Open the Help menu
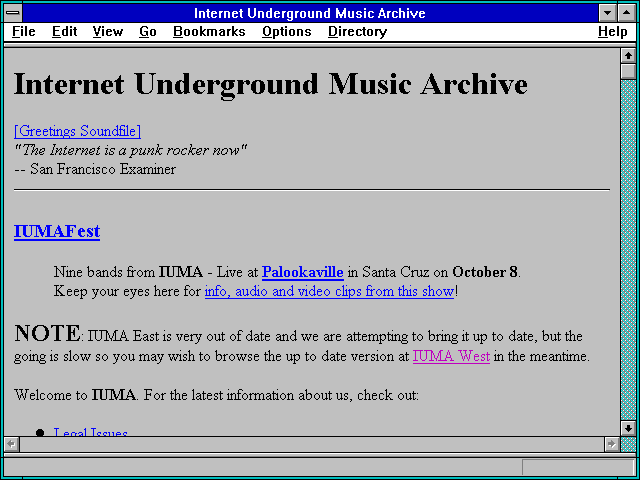The width and height of the screenshot is (640, 480). tap(613, 32)
